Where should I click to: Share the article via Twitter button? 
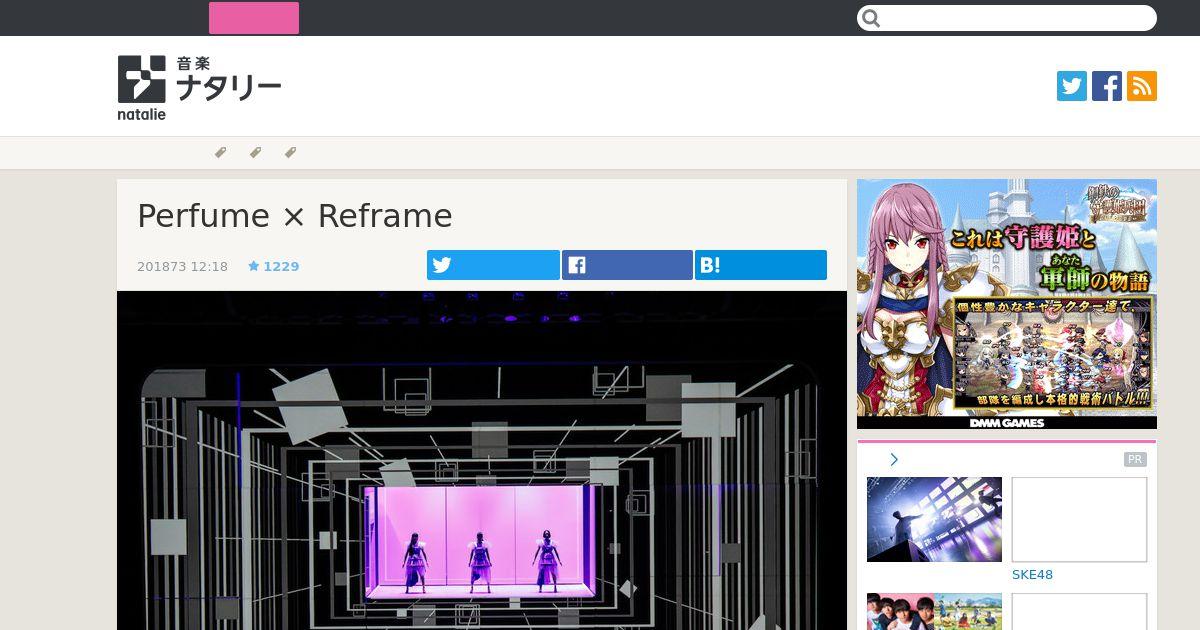tap(493, 265)
